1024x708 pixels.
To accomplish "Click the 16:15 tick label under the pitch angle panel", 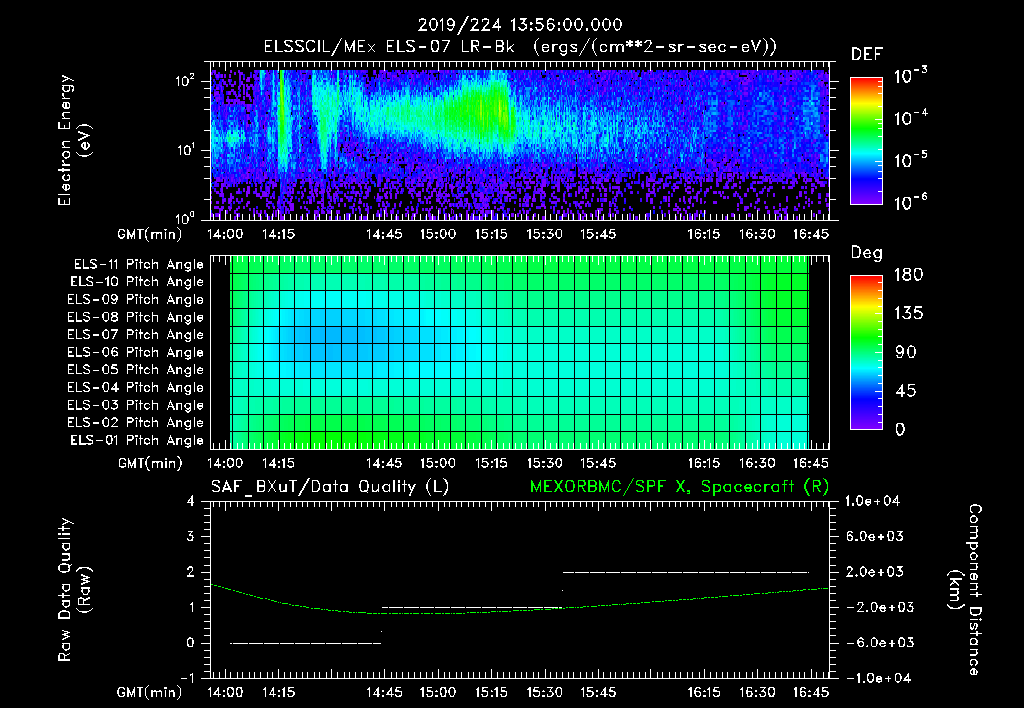I will [704, 463].
